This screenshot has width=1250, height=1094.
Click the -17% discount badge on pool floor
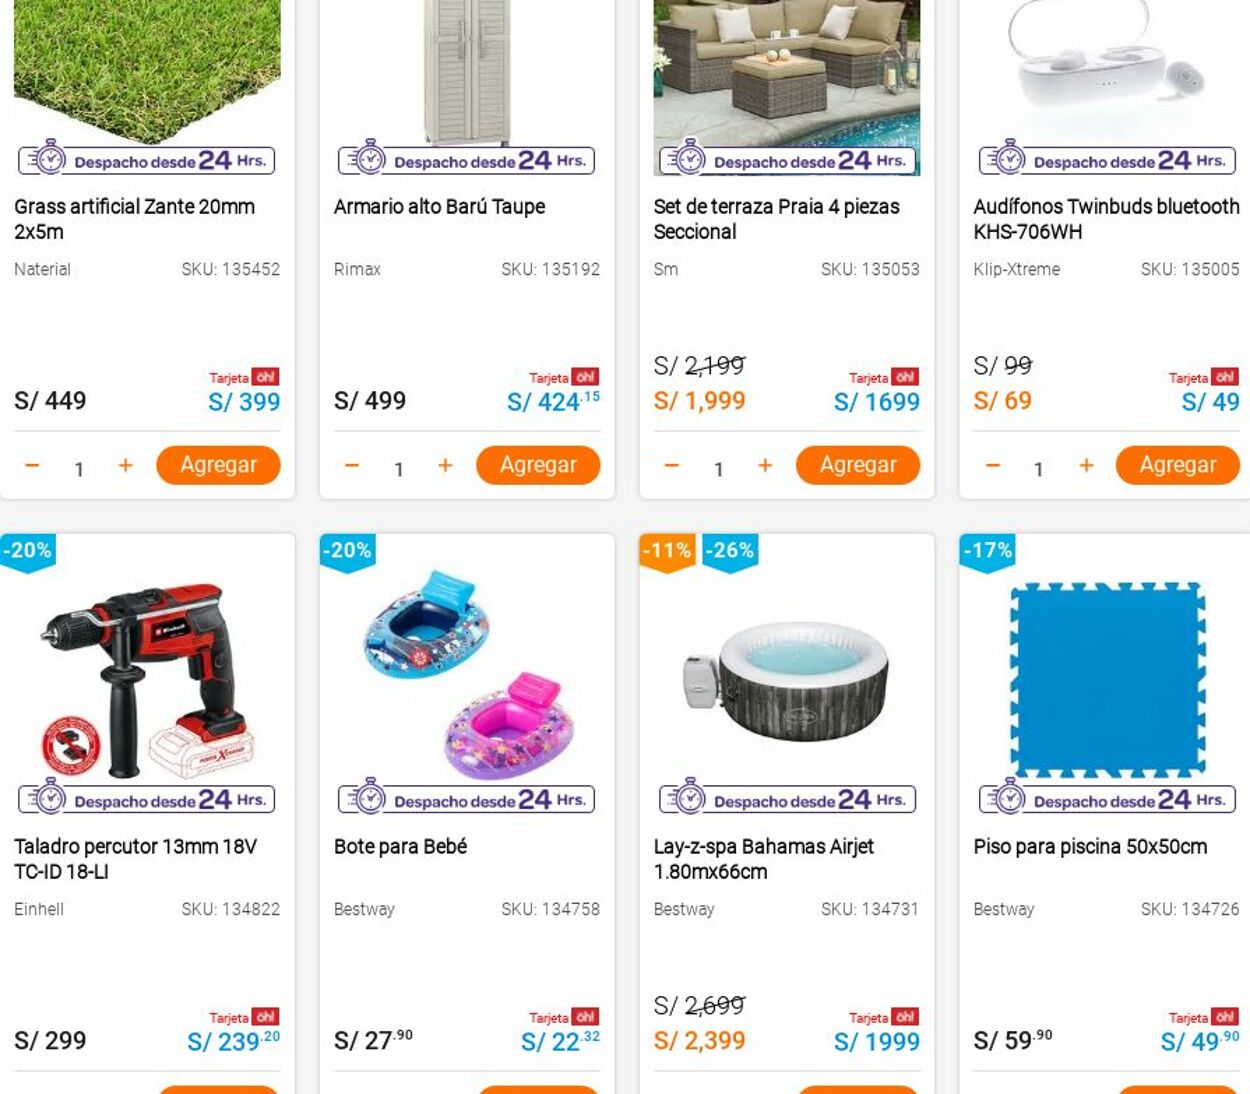coord(987,552)
